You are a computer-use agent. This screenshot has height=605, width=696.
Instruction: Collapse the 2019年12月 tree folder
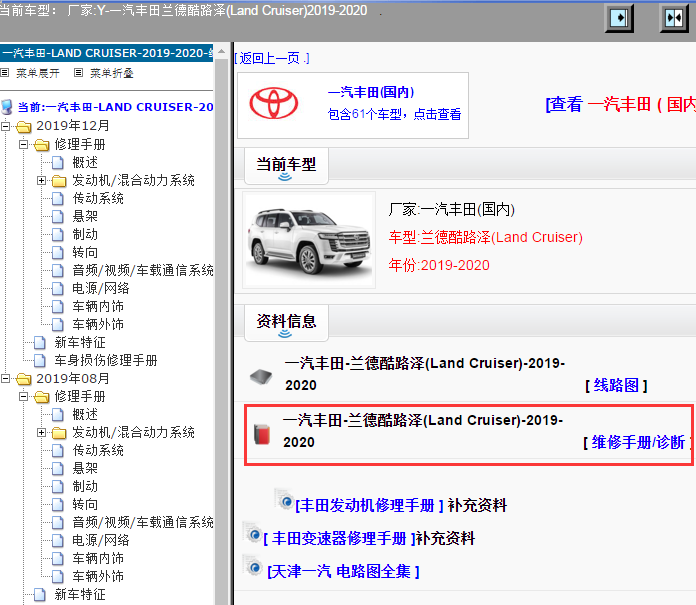[x=8, y=126]
